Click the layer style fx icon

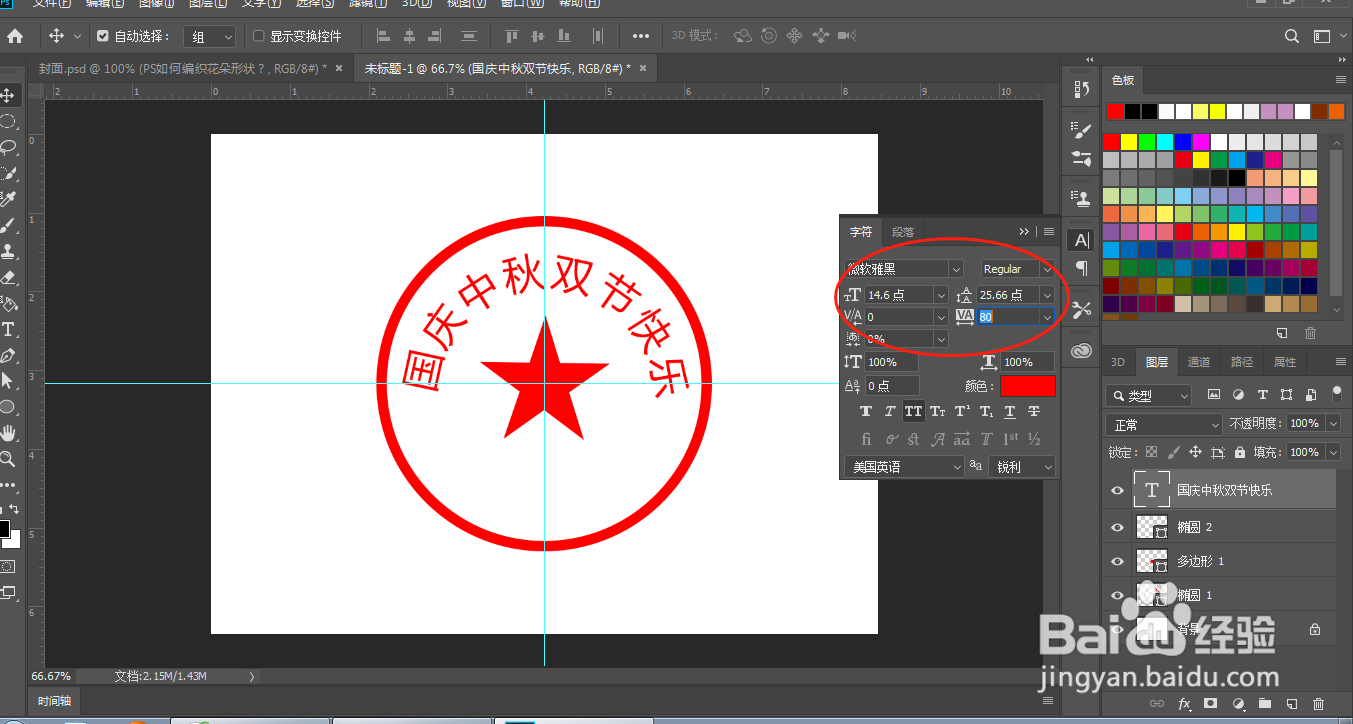point(1184,704)
